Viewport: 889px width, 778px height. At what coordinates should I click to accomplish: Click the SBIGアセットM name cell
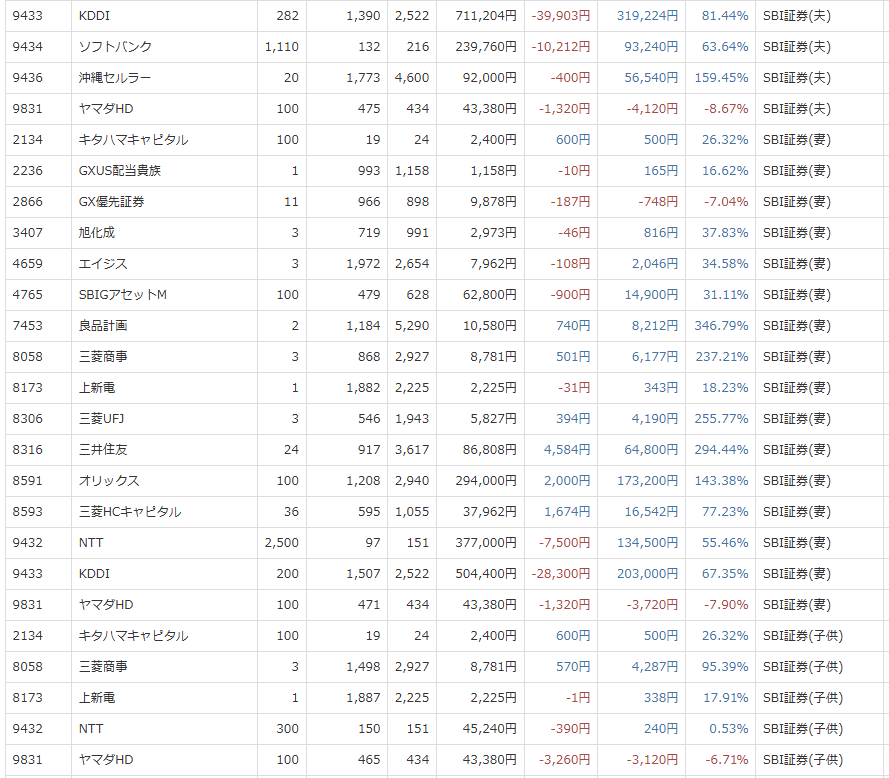point(122,295)
